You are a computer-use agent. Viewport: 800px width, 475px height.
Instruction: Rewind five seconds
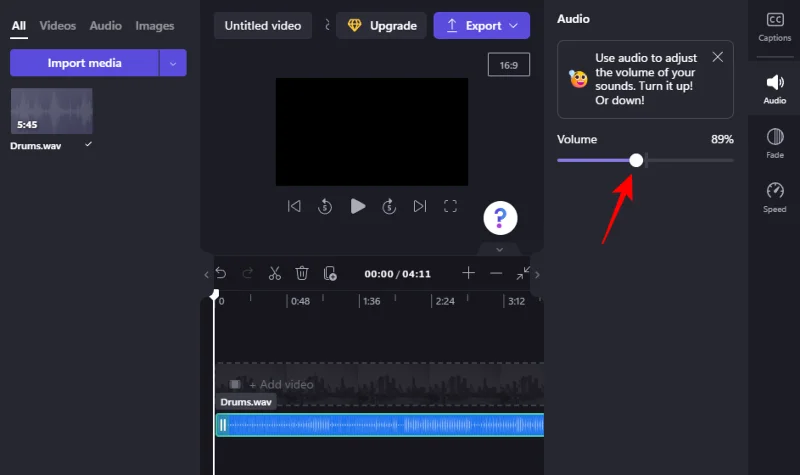point(325,206)
